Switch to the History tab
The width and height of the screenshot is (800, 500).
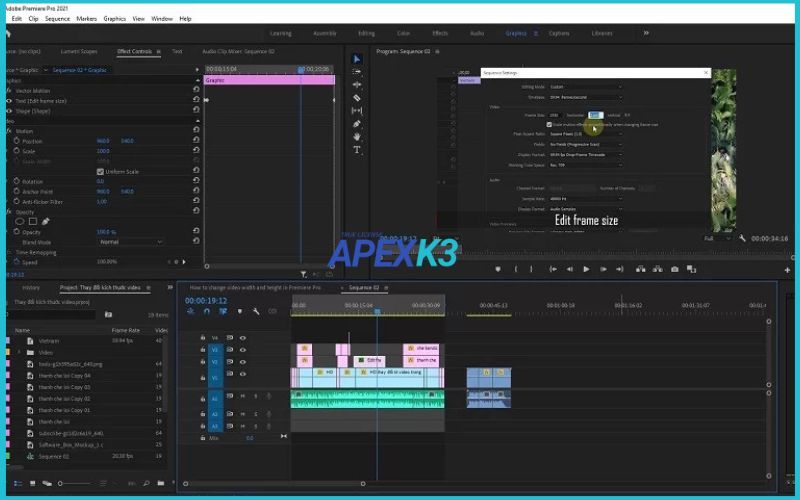point(31,288)
